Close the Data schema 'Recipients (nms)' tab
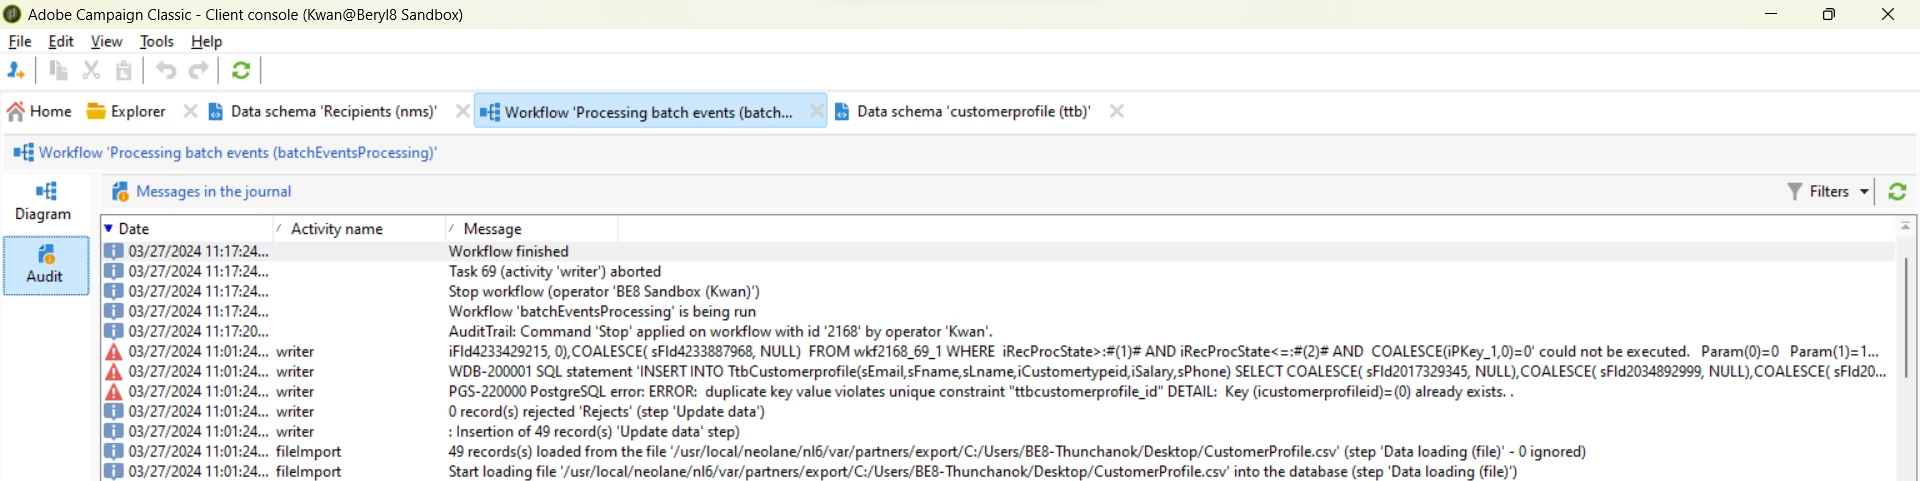Image resolution: width=1920 pixels, height=481 pixels. 462,111
